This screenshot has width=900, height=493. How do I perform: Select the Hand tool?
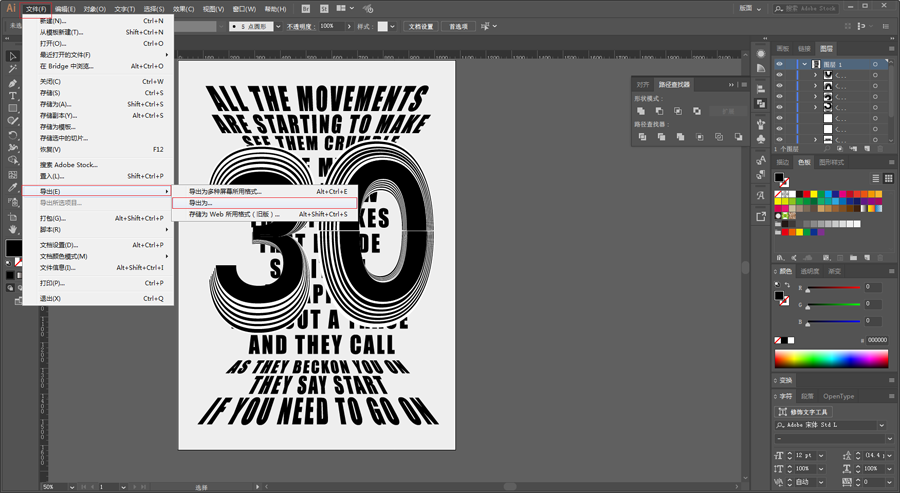coord(13,229)
